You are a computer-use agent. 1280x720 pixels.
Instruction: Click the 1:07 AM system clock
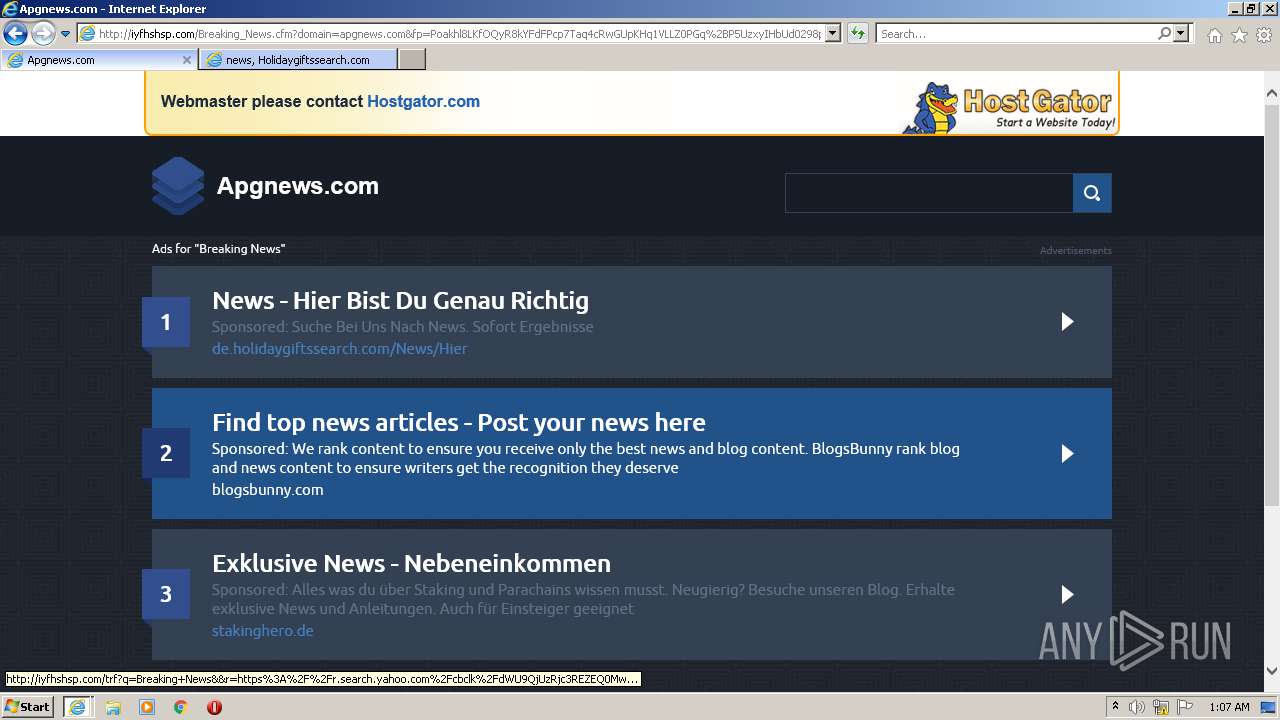pos(1229,707)
